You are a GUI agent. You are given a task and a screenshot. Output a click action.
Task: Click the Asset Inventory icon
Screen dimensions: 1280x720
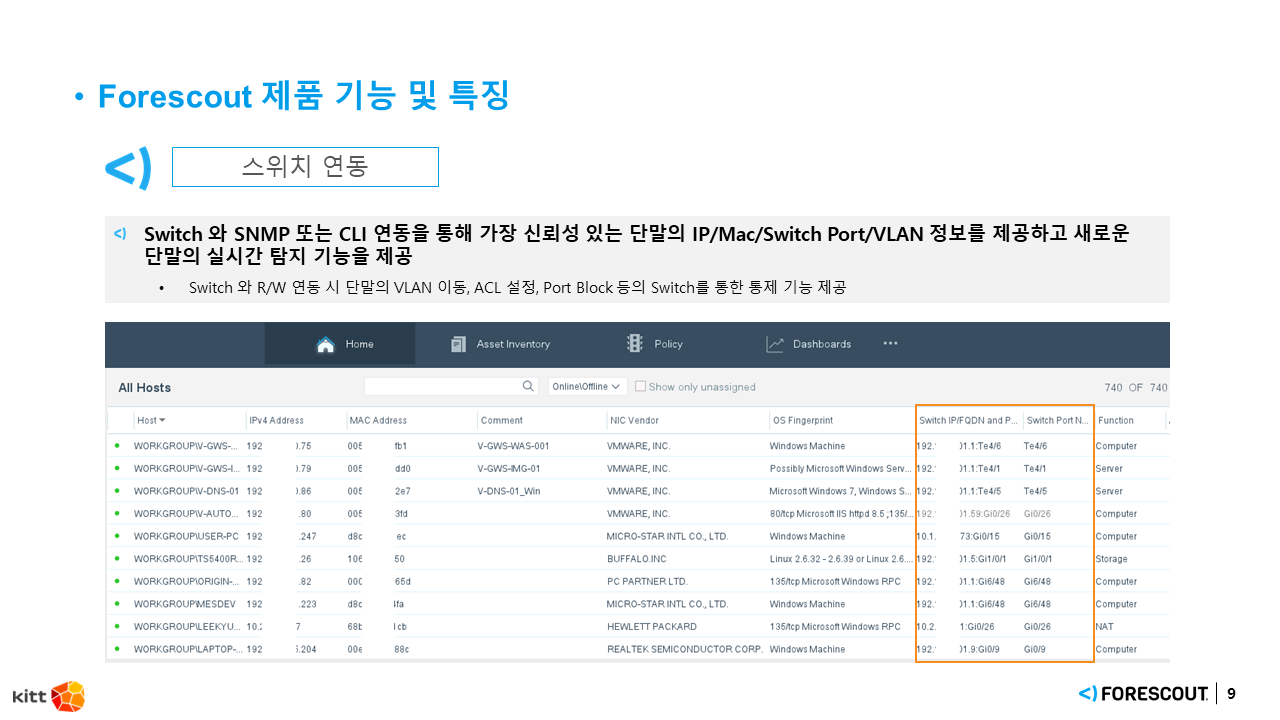tap(459, 344)
